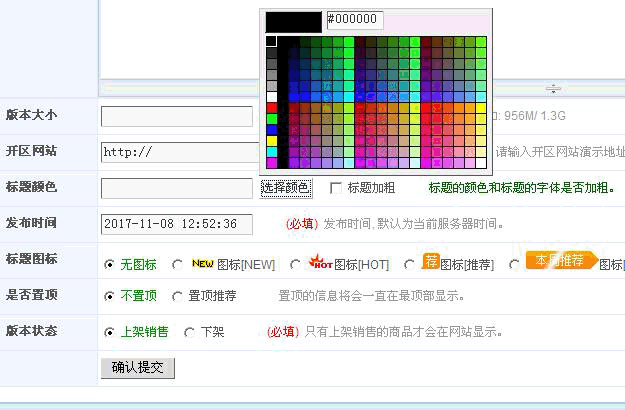Pick the dark gray swatch below black
The width and height of the screenshot is (625, 410).
pos(271,53)
